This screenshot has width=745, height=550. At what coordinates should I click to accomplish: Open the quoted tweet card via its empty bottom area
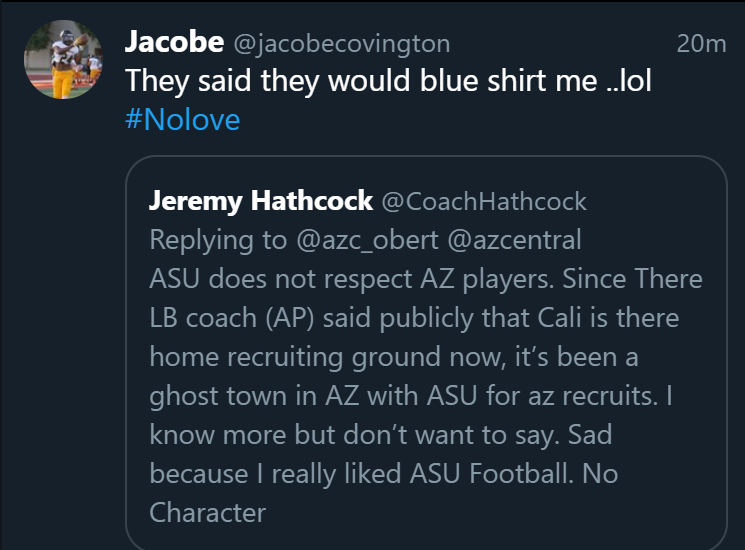[500, 530]
